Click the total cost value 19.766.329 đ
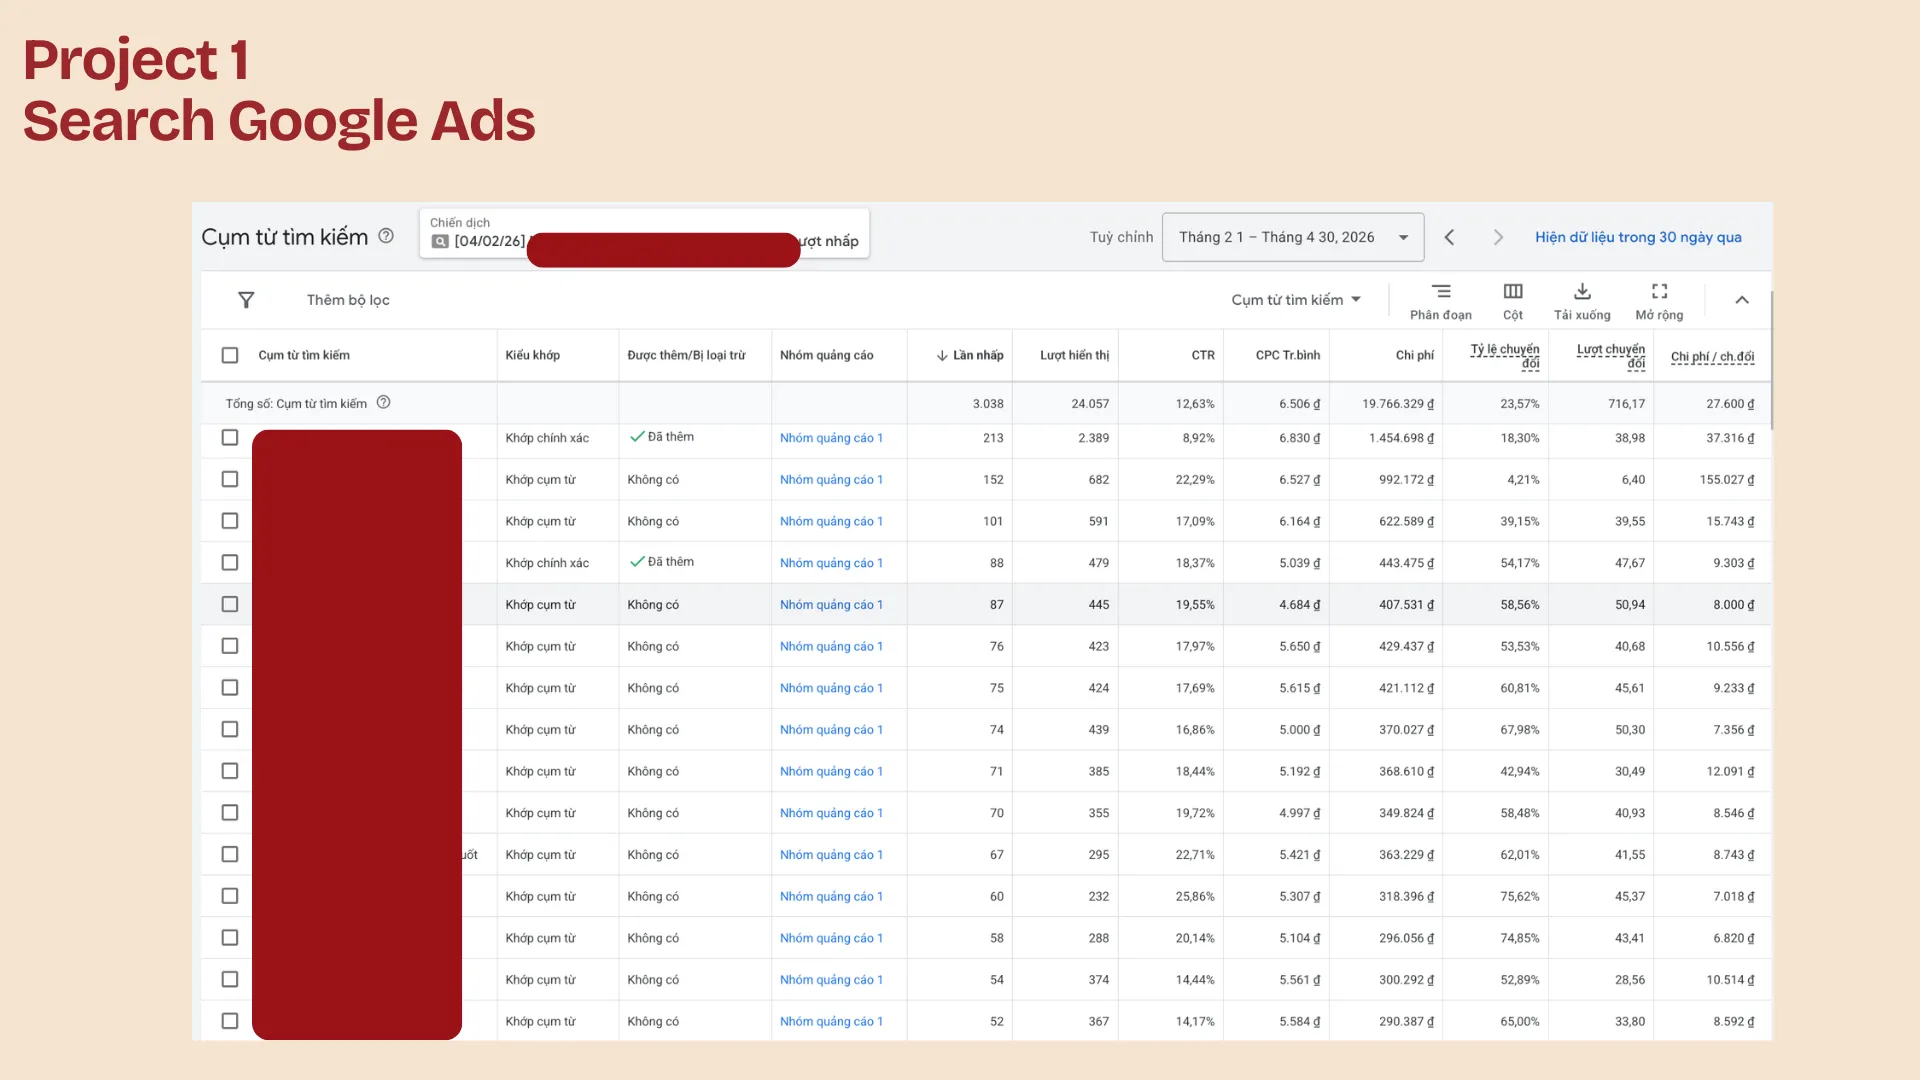1920x1080 pixels. (x=1398, y=404)
